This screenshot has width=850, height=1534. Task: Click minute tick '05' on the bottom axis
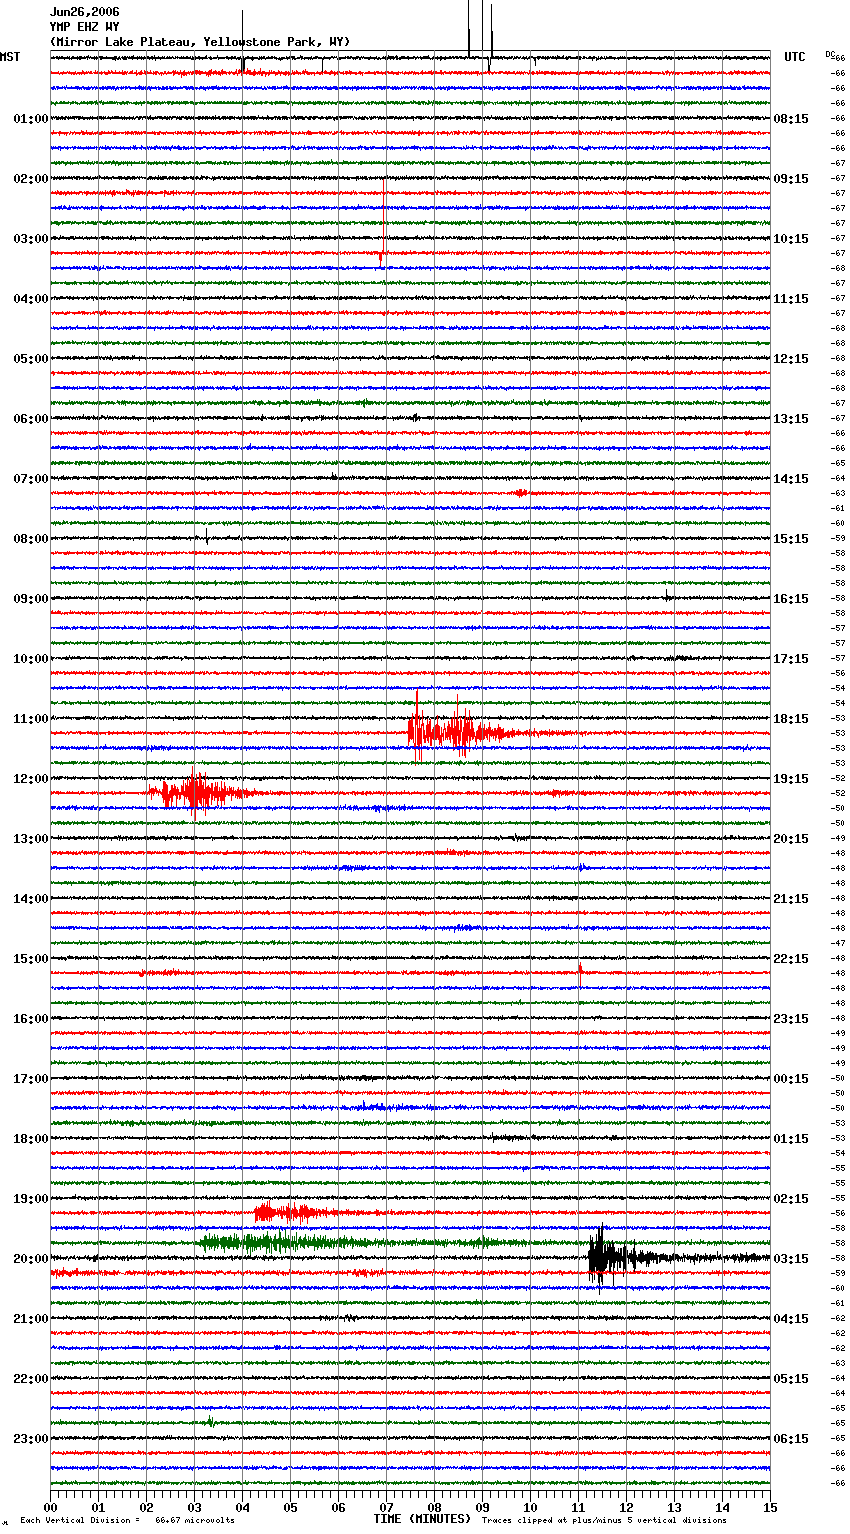(x=290, y=1507)
